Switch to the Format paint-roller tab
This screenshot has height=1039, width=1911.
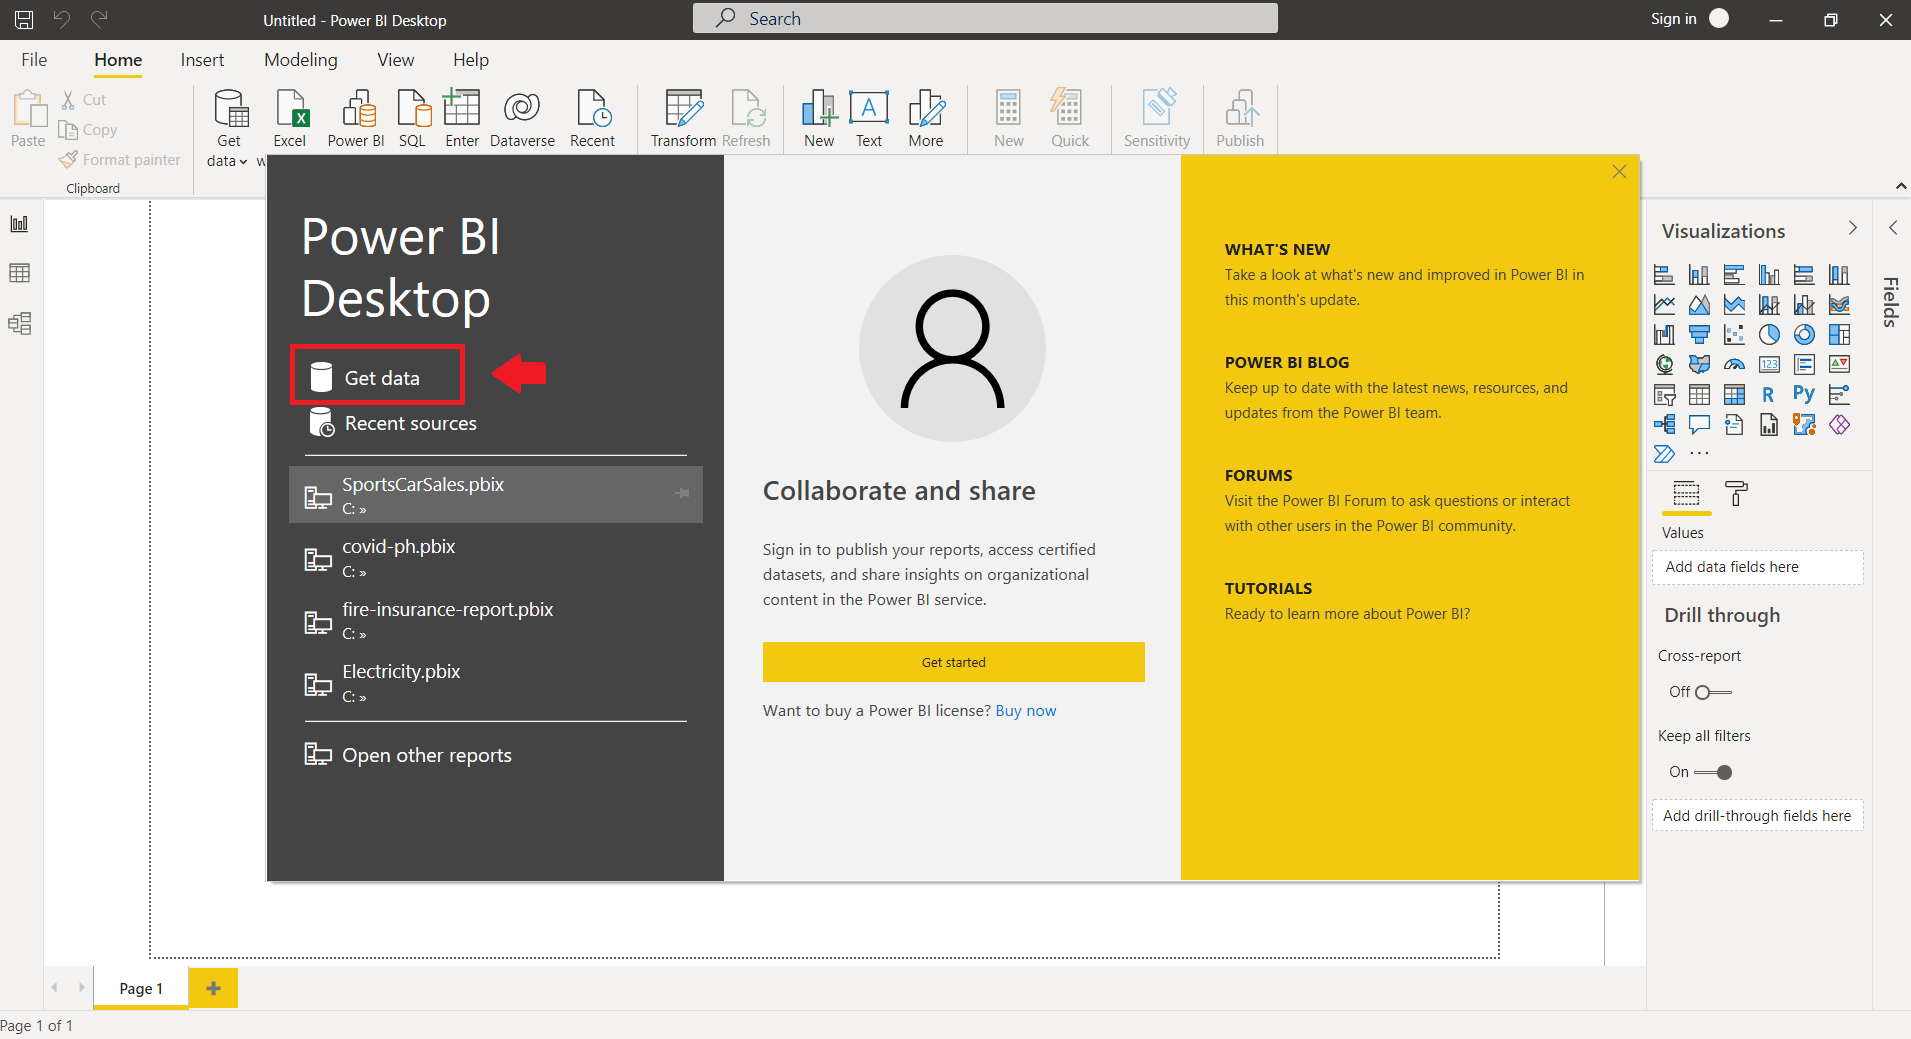(x=1736, y=493)
